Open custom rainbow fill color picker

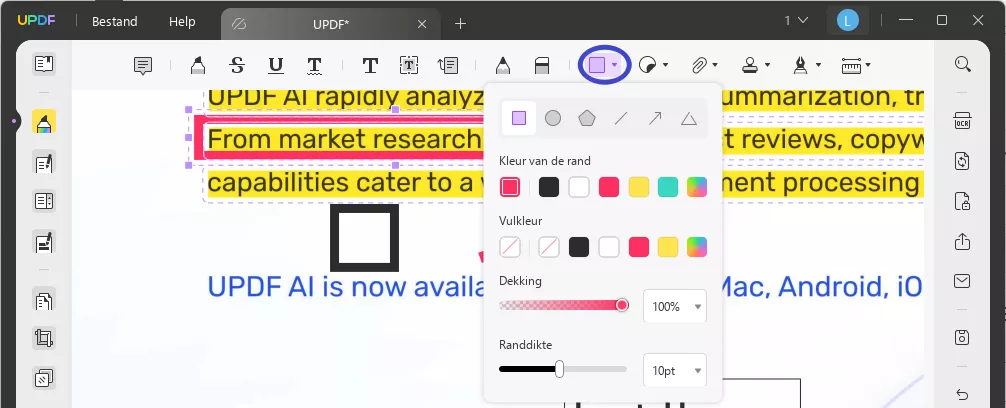coord(697,247)
